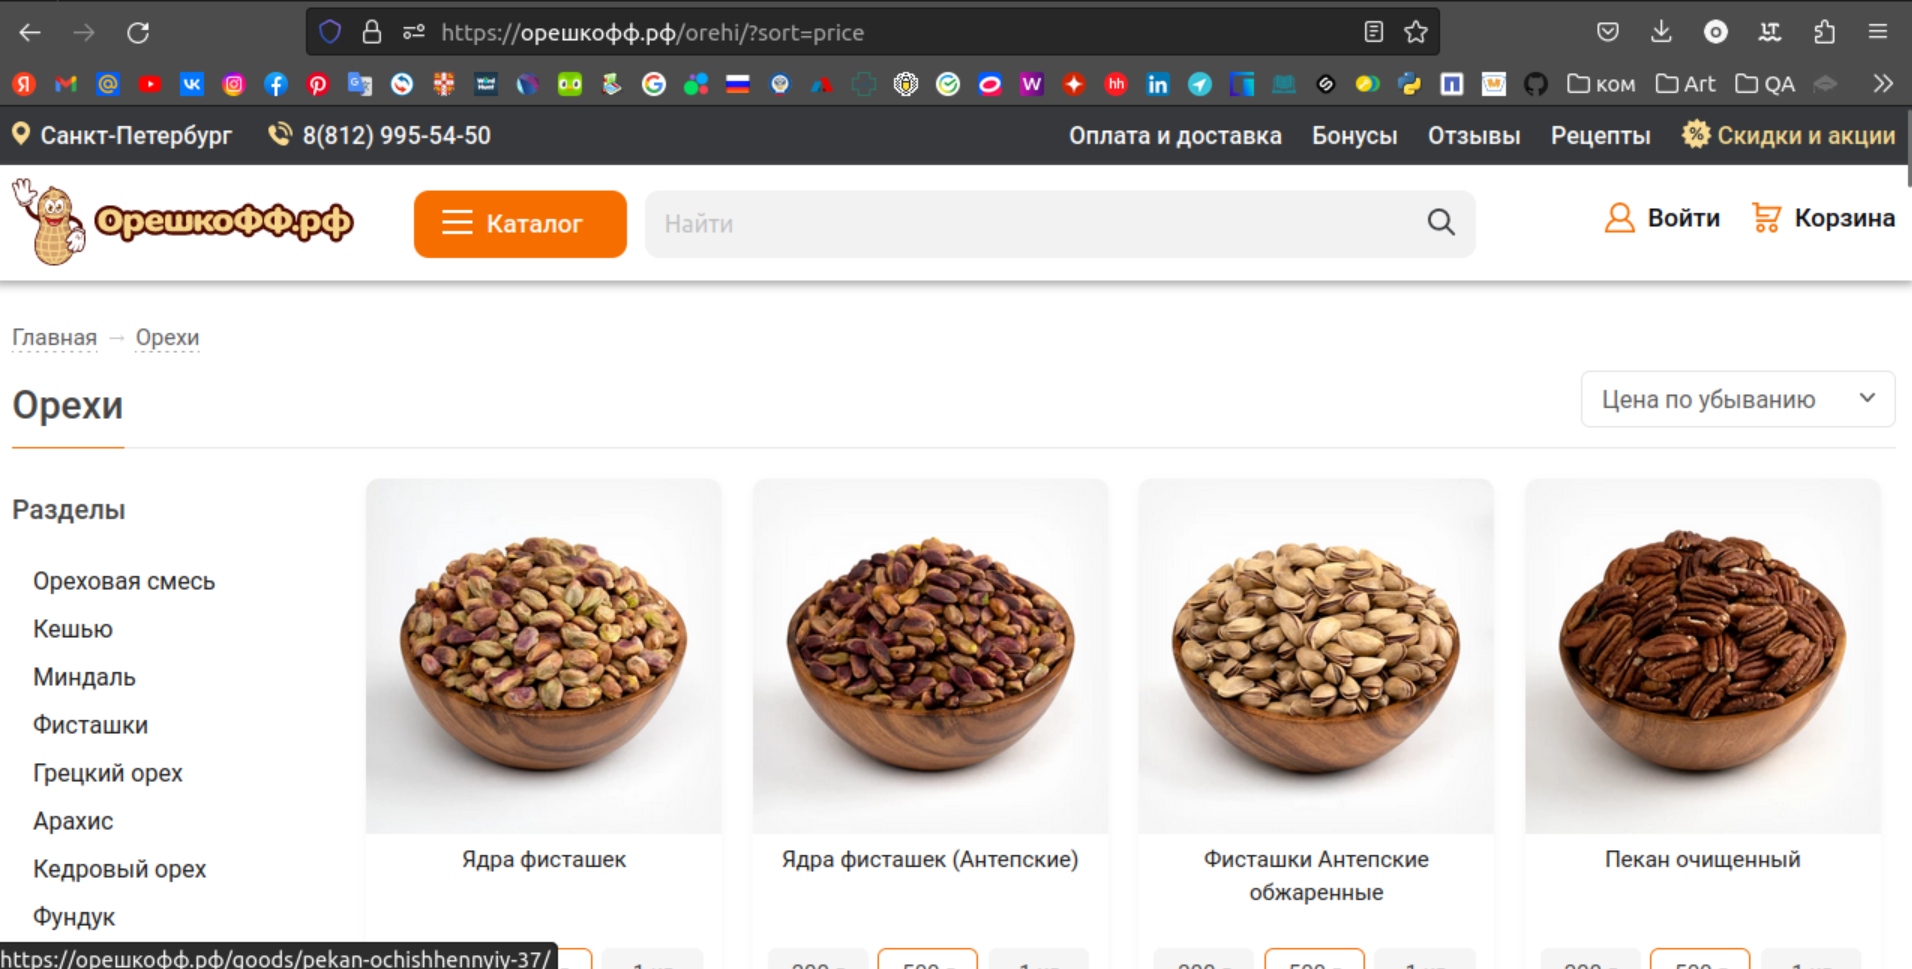
Task: Click Войти to sign in
Action: 1662,218
